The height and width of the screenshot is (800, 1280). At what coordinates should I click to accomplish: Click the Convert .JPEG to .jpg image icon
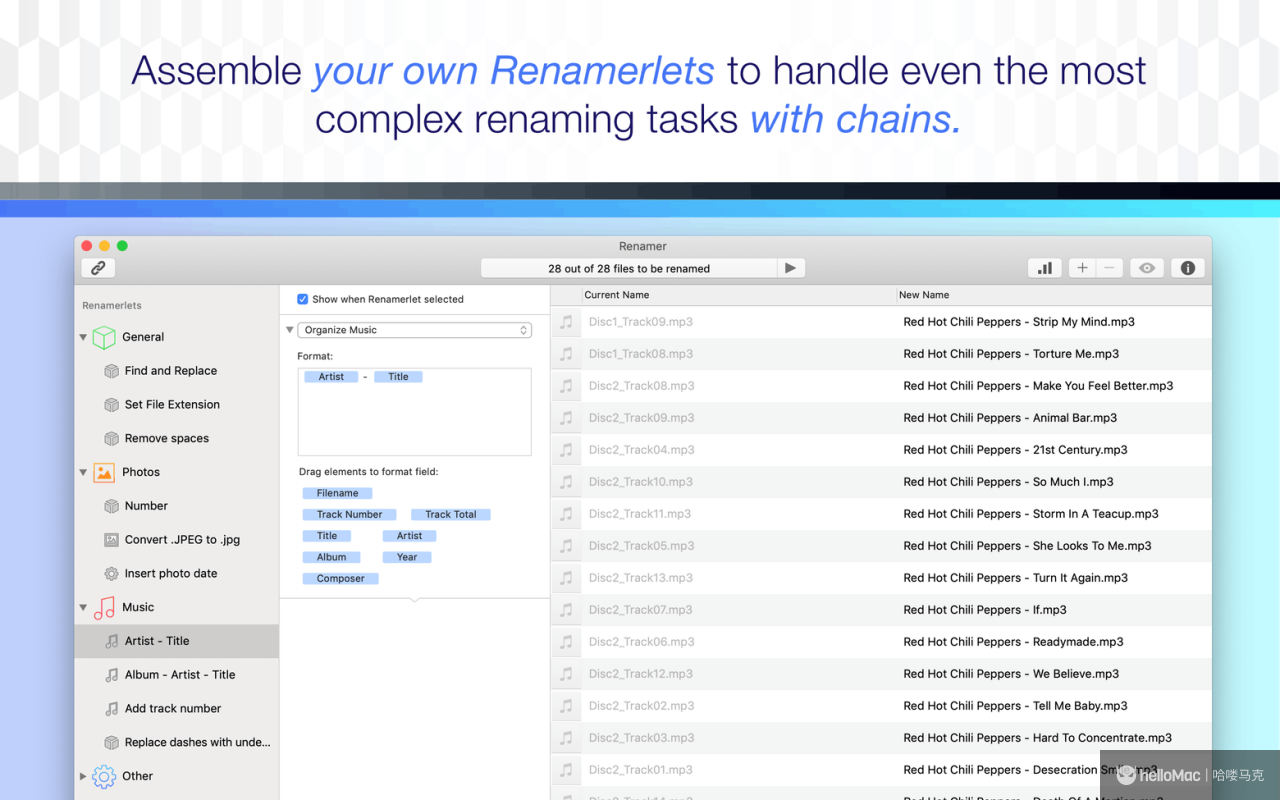(x=112, y=540)
